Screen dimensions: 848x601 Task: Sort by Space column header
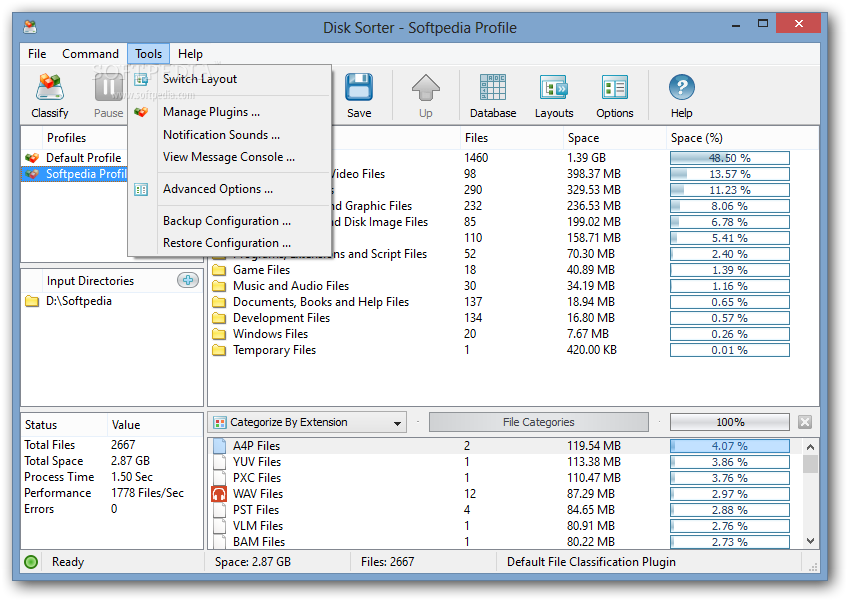click(x=614, y=138)
